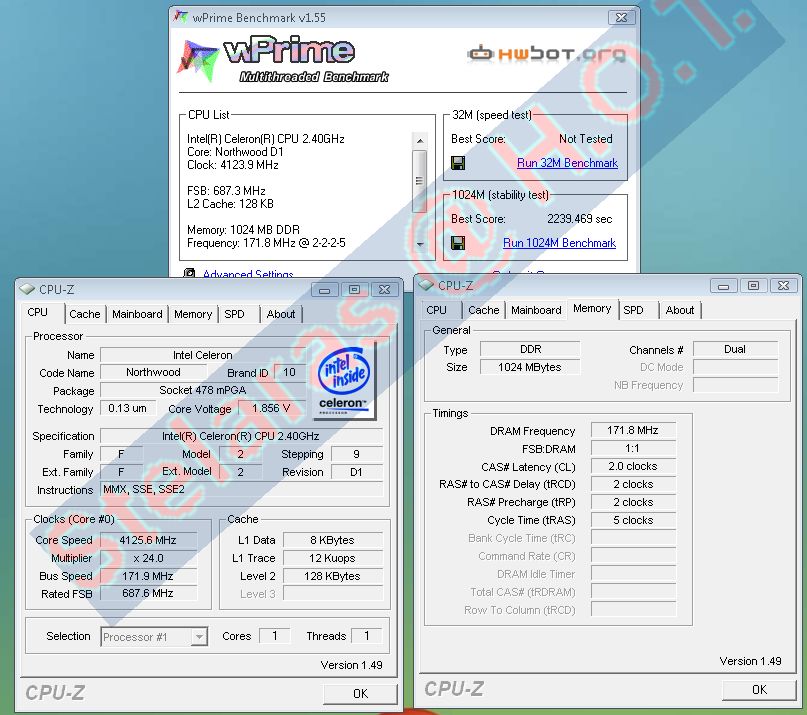Select Memory tab in right CPU-Z window
Screen dimensions: 807x715
click(592, 308)
